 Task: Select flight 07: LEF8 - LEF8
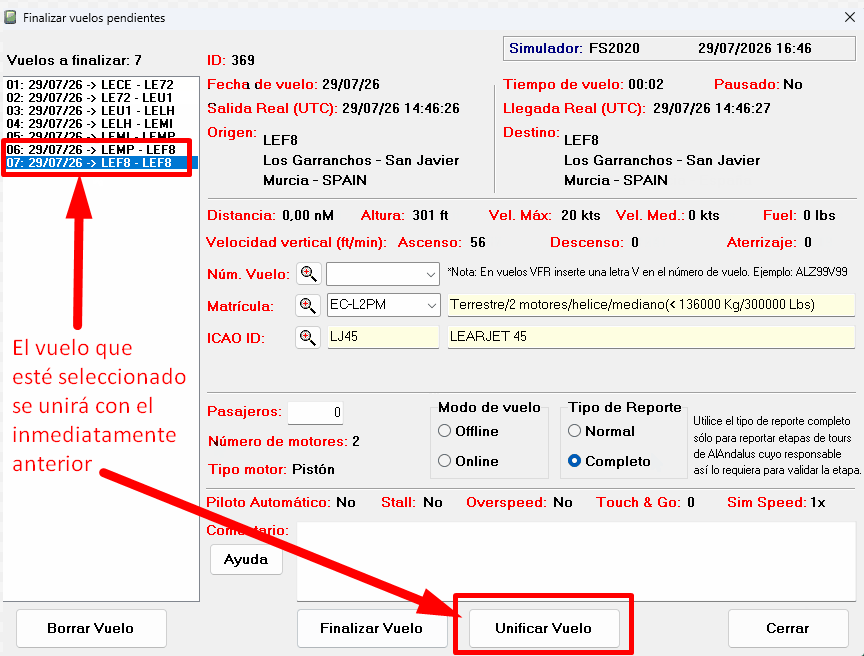pyautogui.click(x=101, y=163)
